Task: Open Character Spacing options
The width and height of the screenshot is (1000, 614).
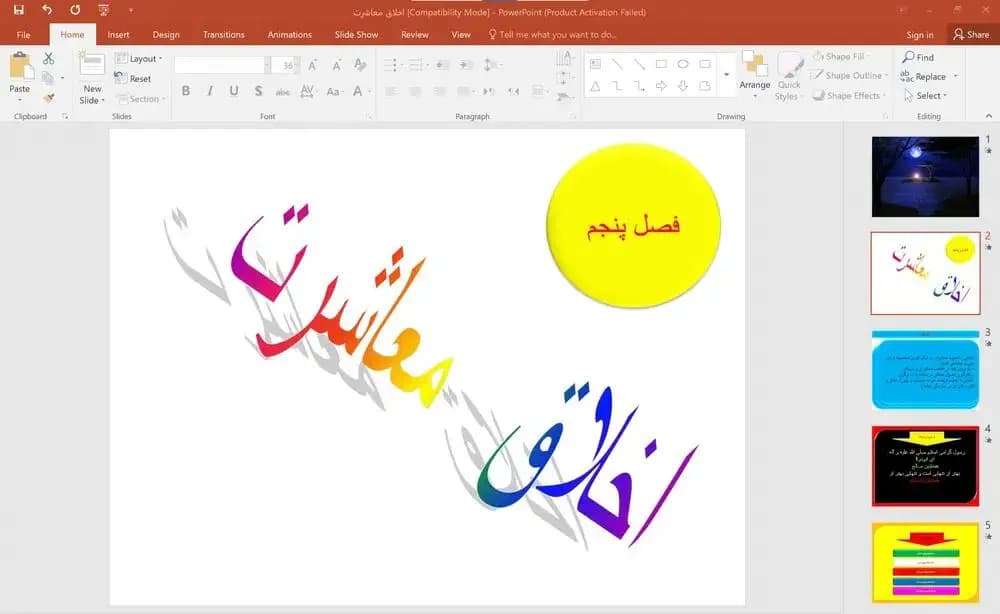Action: tap(307, 91)
